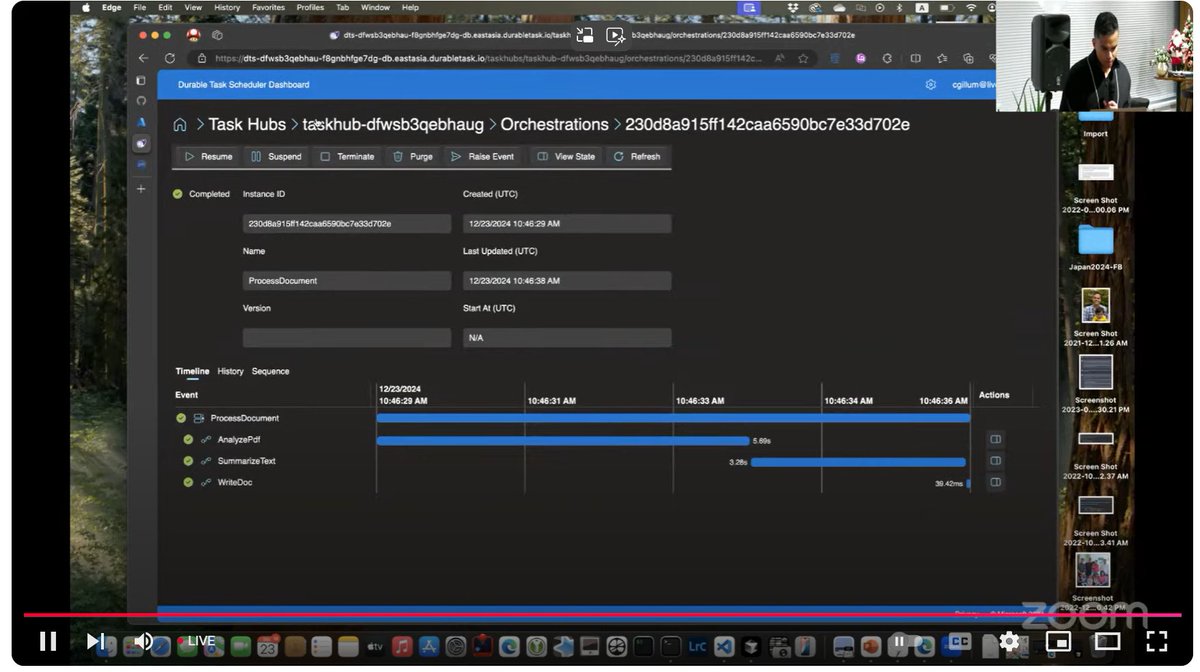The image size is (1200, 672).
Task: Open video player settings gear
Action: point(1009,641)
